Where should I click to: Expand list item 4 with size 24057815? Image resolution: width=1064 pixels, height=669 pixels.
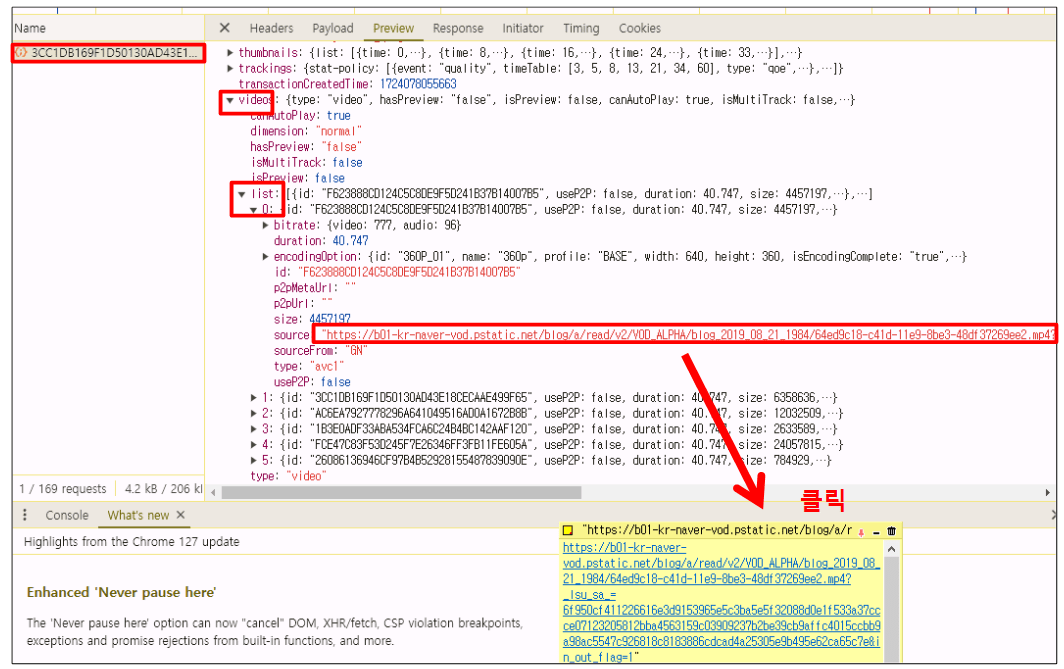point(254,444)
